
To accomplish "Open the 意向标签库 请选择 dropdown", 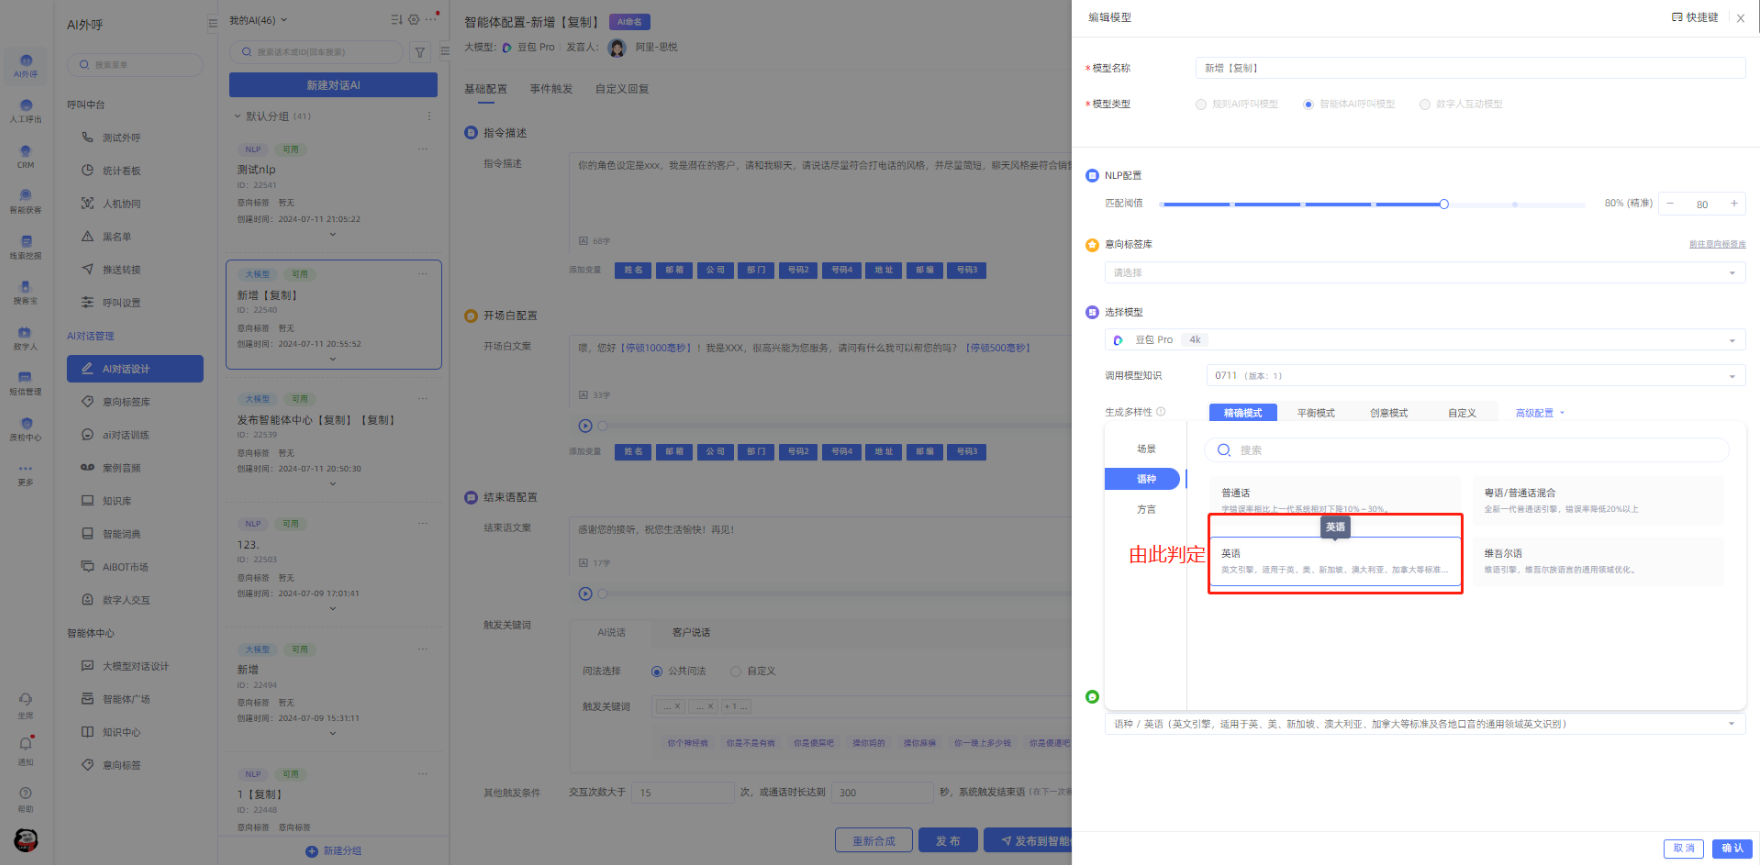I will coord(1424,273).
